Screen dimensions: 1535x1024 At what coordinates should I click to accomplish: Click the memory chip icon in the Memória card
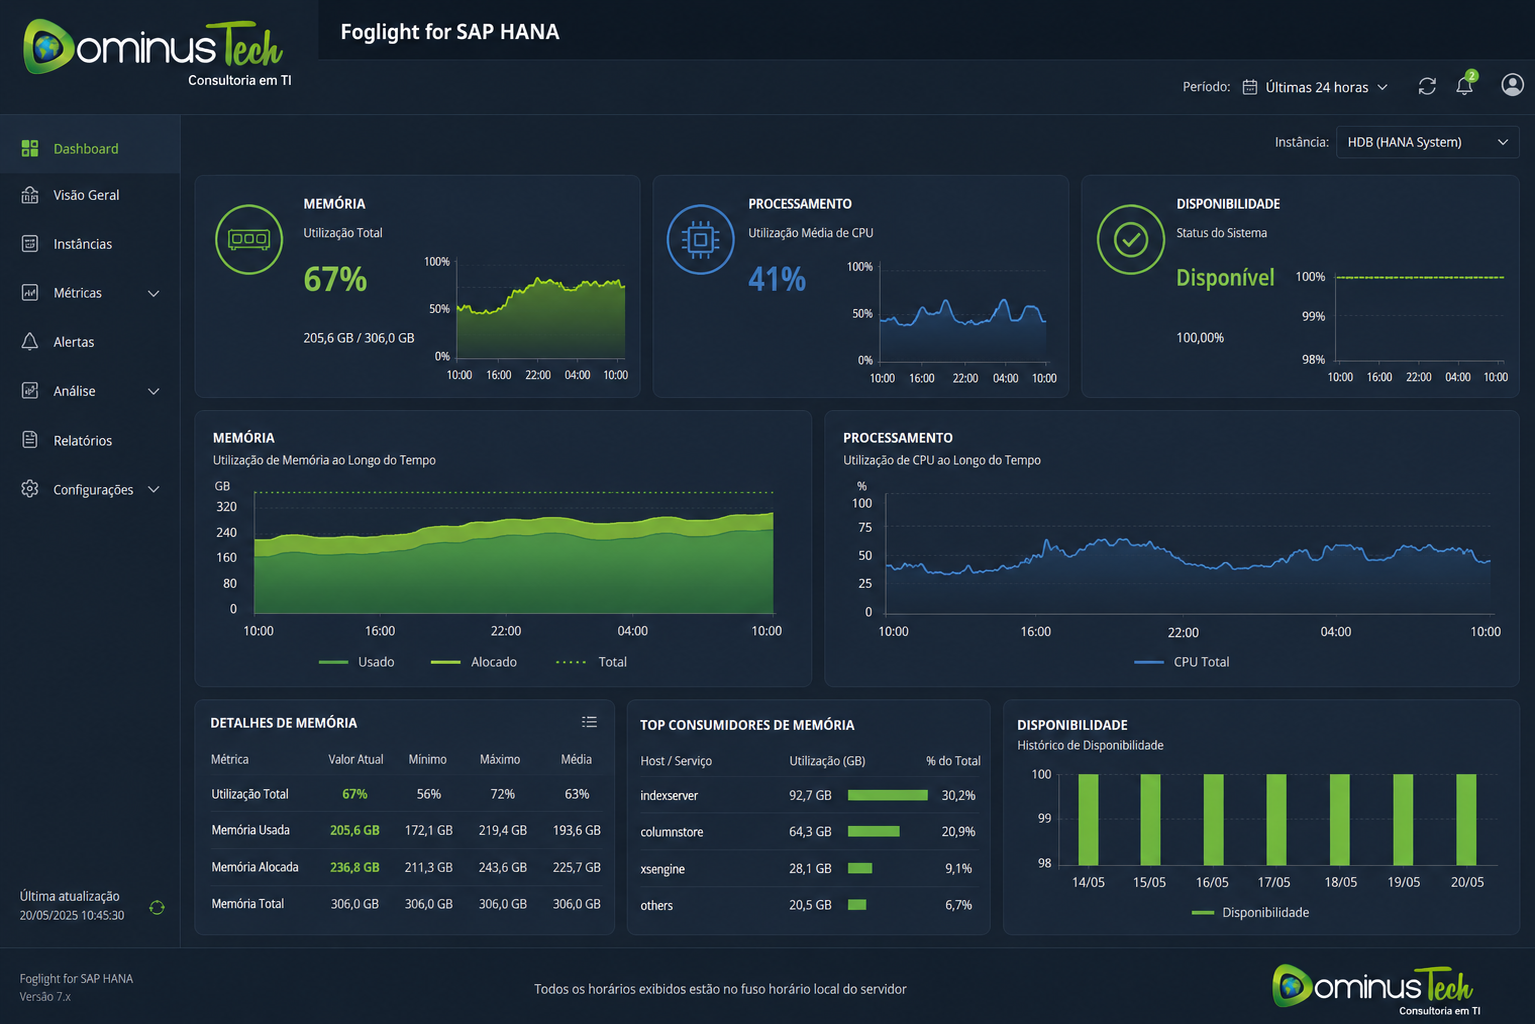tap(249, 239)
